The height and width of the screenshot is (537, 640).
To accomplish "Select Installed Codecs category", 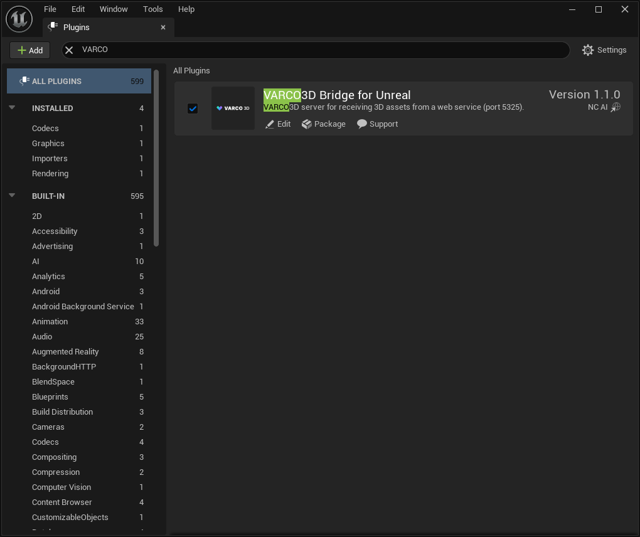I will pos(79,128).
